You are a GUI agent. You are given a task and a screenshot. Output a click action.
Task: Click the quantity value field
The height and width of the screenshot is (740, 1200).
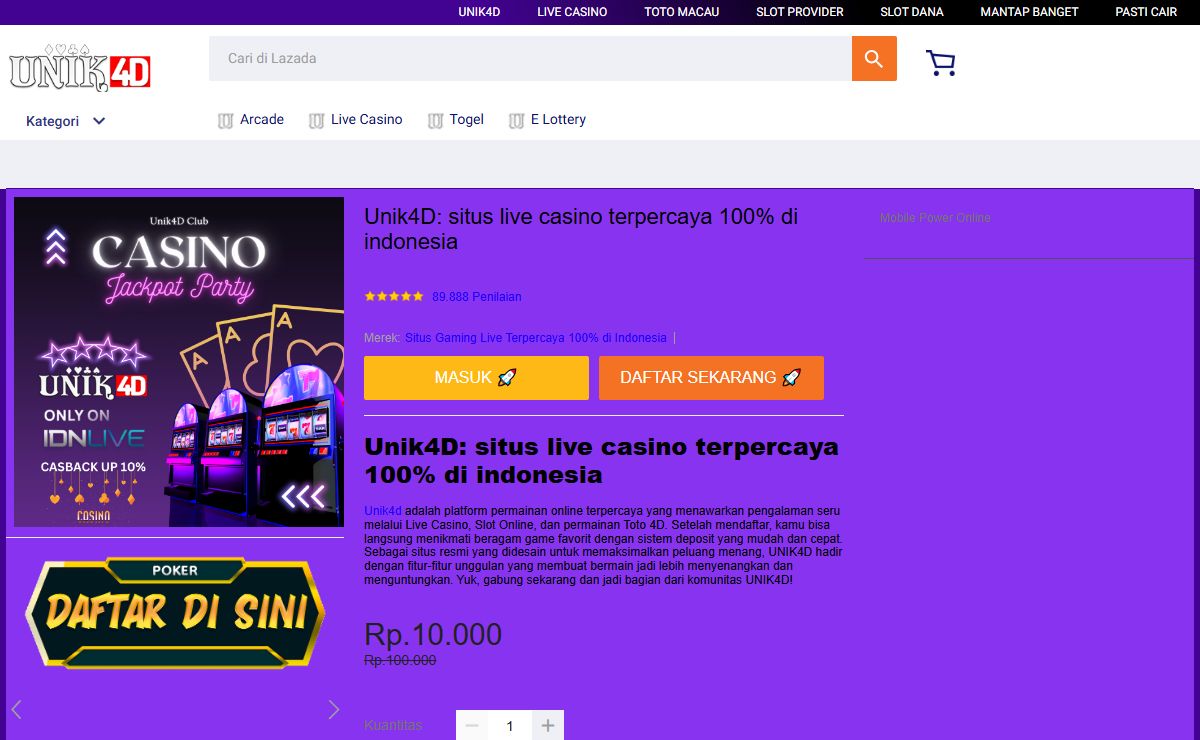[510, 726]
